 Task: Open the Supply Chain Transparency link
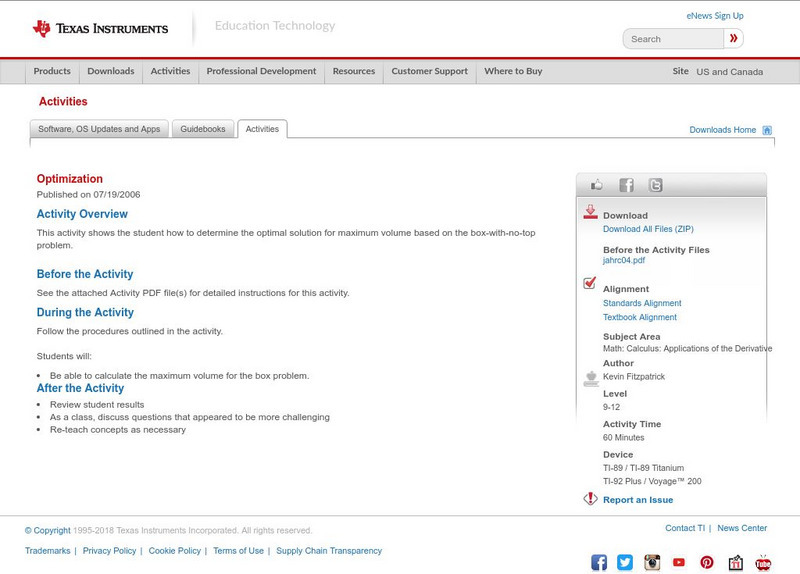(329, 551)
